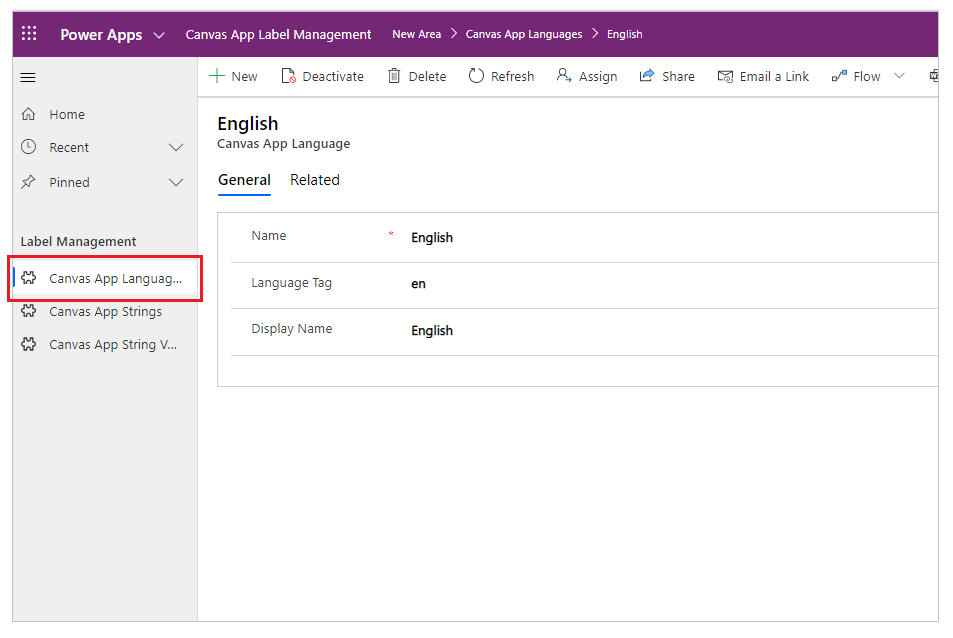Click the Canvas App String Values puzzle icon
Image resolution: width=953 pixels, height=638 pixels.
click(29, 343)
